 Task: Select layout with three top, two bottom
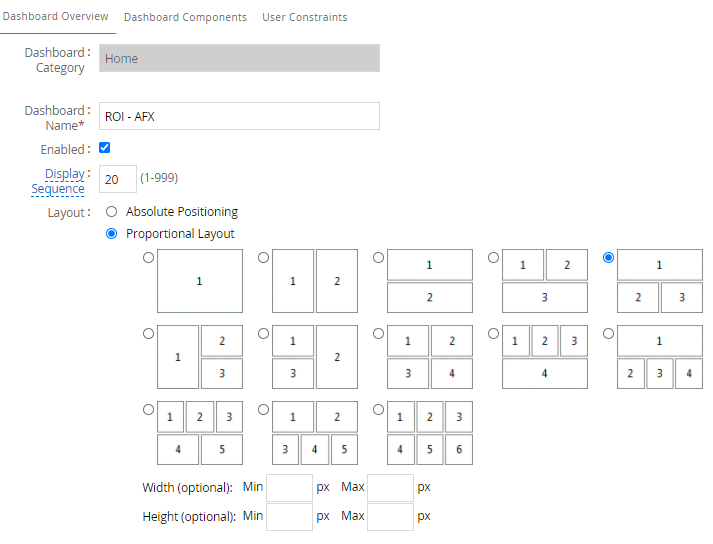tap(149, 409)
